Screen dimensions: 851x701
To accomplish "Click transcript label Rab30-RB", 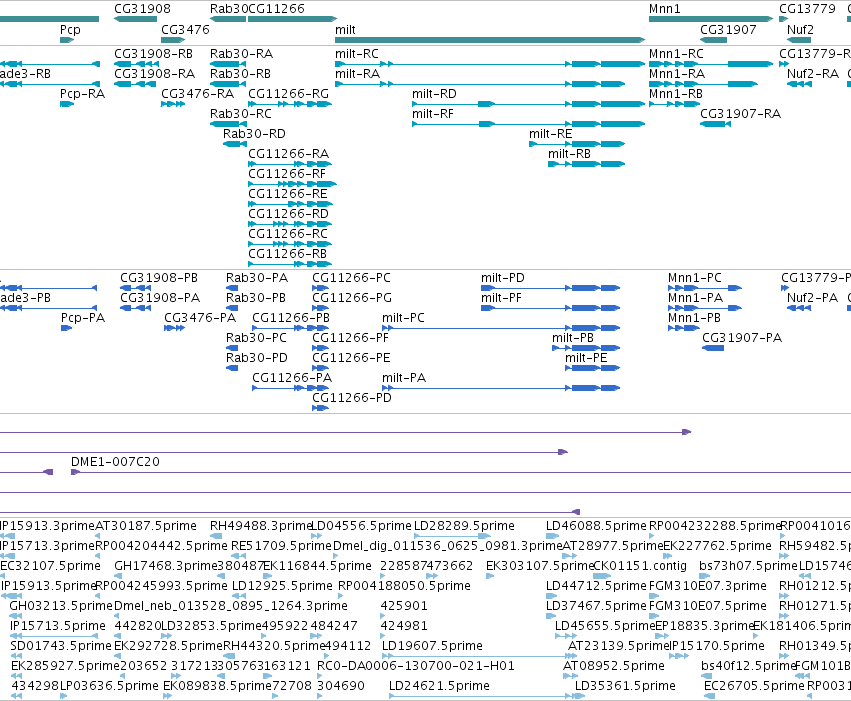I will tap(240, 74).
